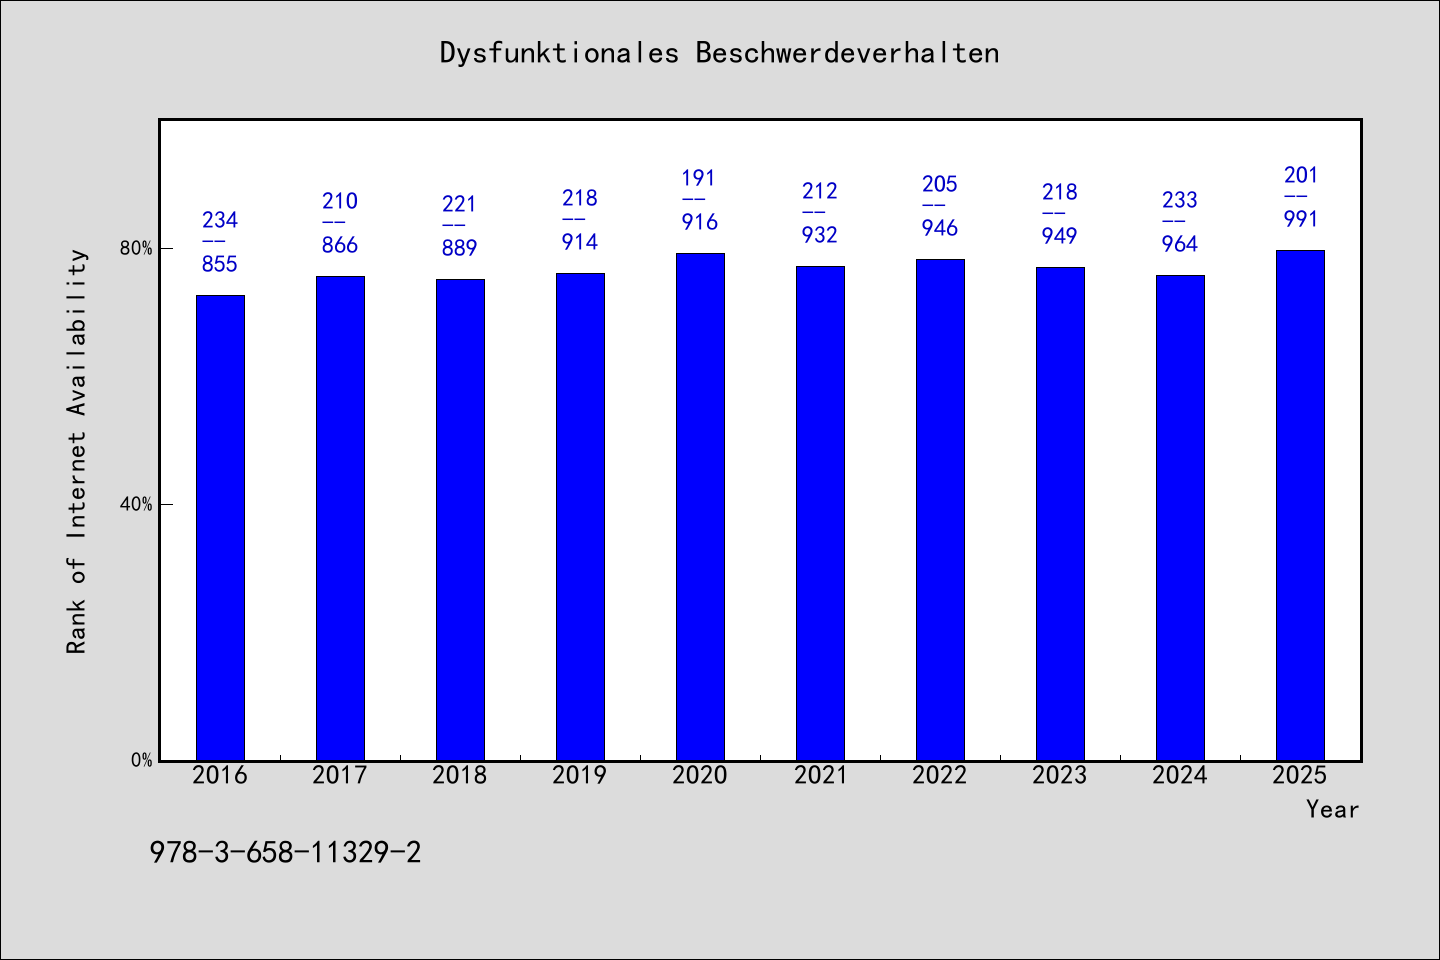The image size is (1440, 960).
Task: Click the 2023 x-axis label
Action: point(1060,775)
